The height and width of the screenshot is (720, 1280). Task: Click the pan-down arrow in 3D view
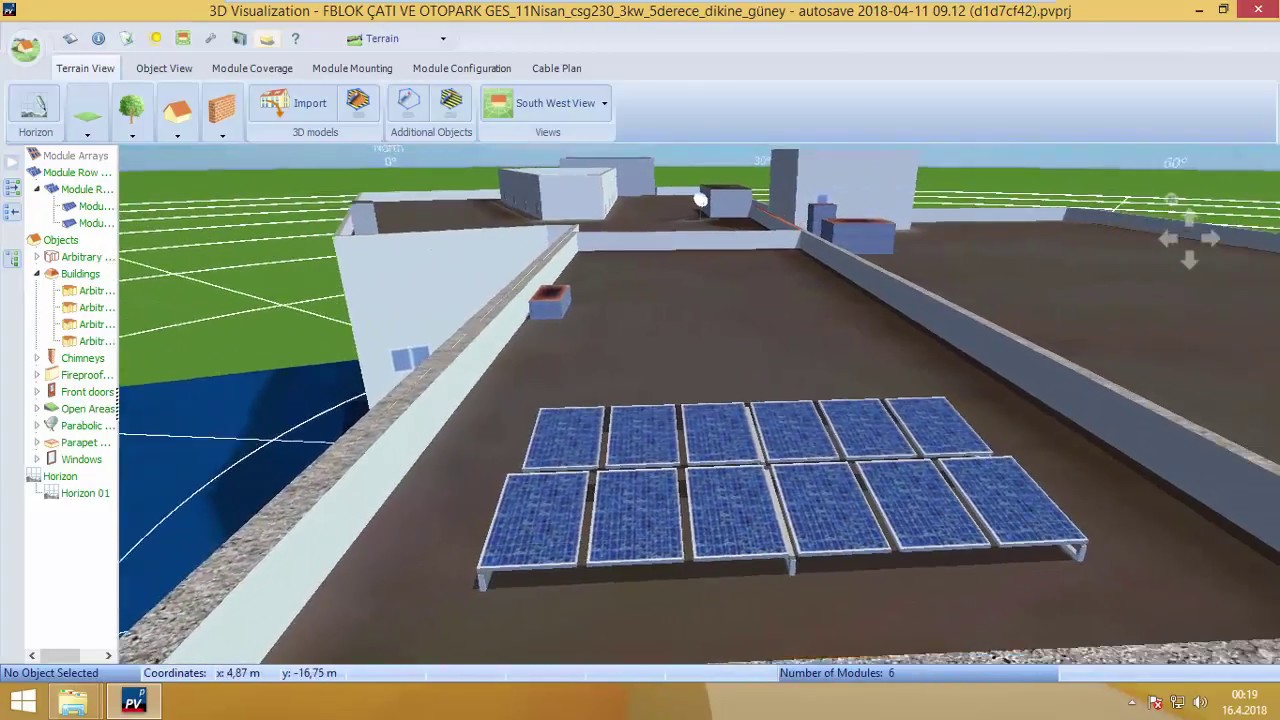(x=1189, y=261)
